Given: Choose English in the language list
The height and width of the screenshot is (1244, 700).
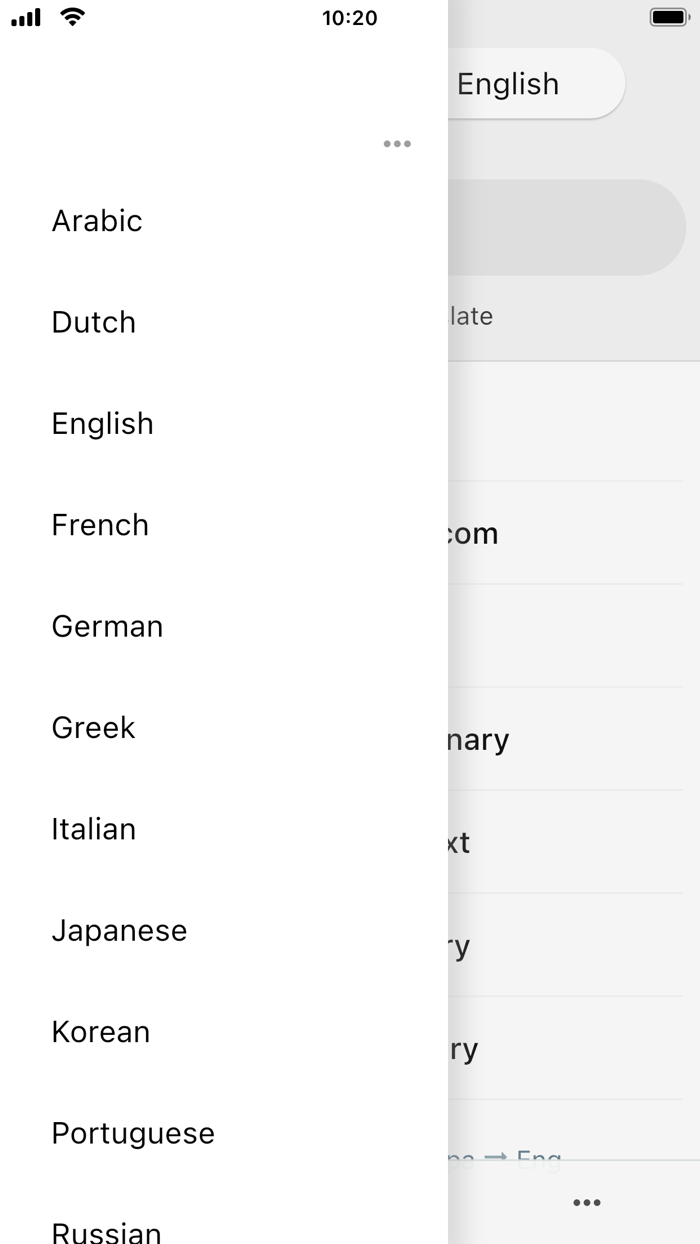Looking at the screenshot, I should pyautogui.click(x=102, y=423).
